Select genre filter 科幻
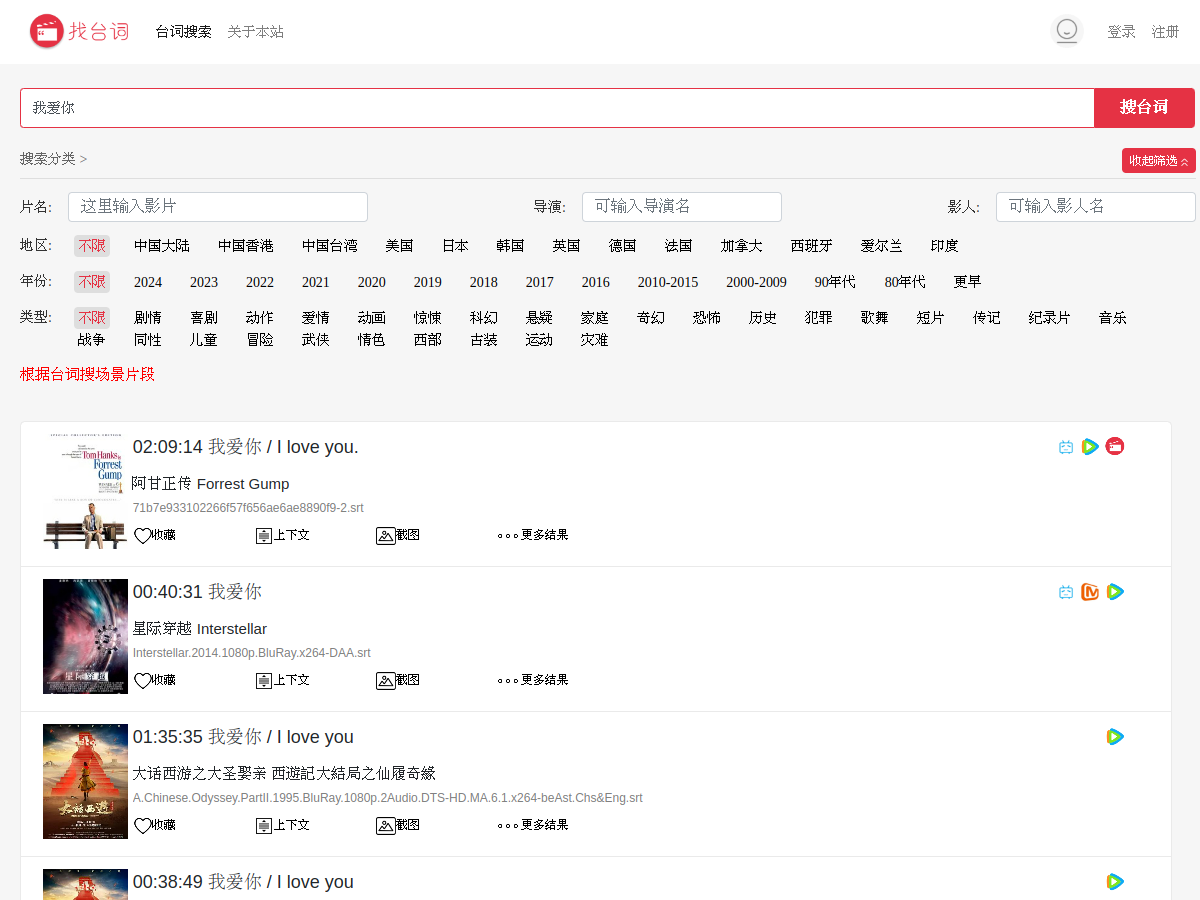Screen dimensions: 1200x900 tap(484, 318)
